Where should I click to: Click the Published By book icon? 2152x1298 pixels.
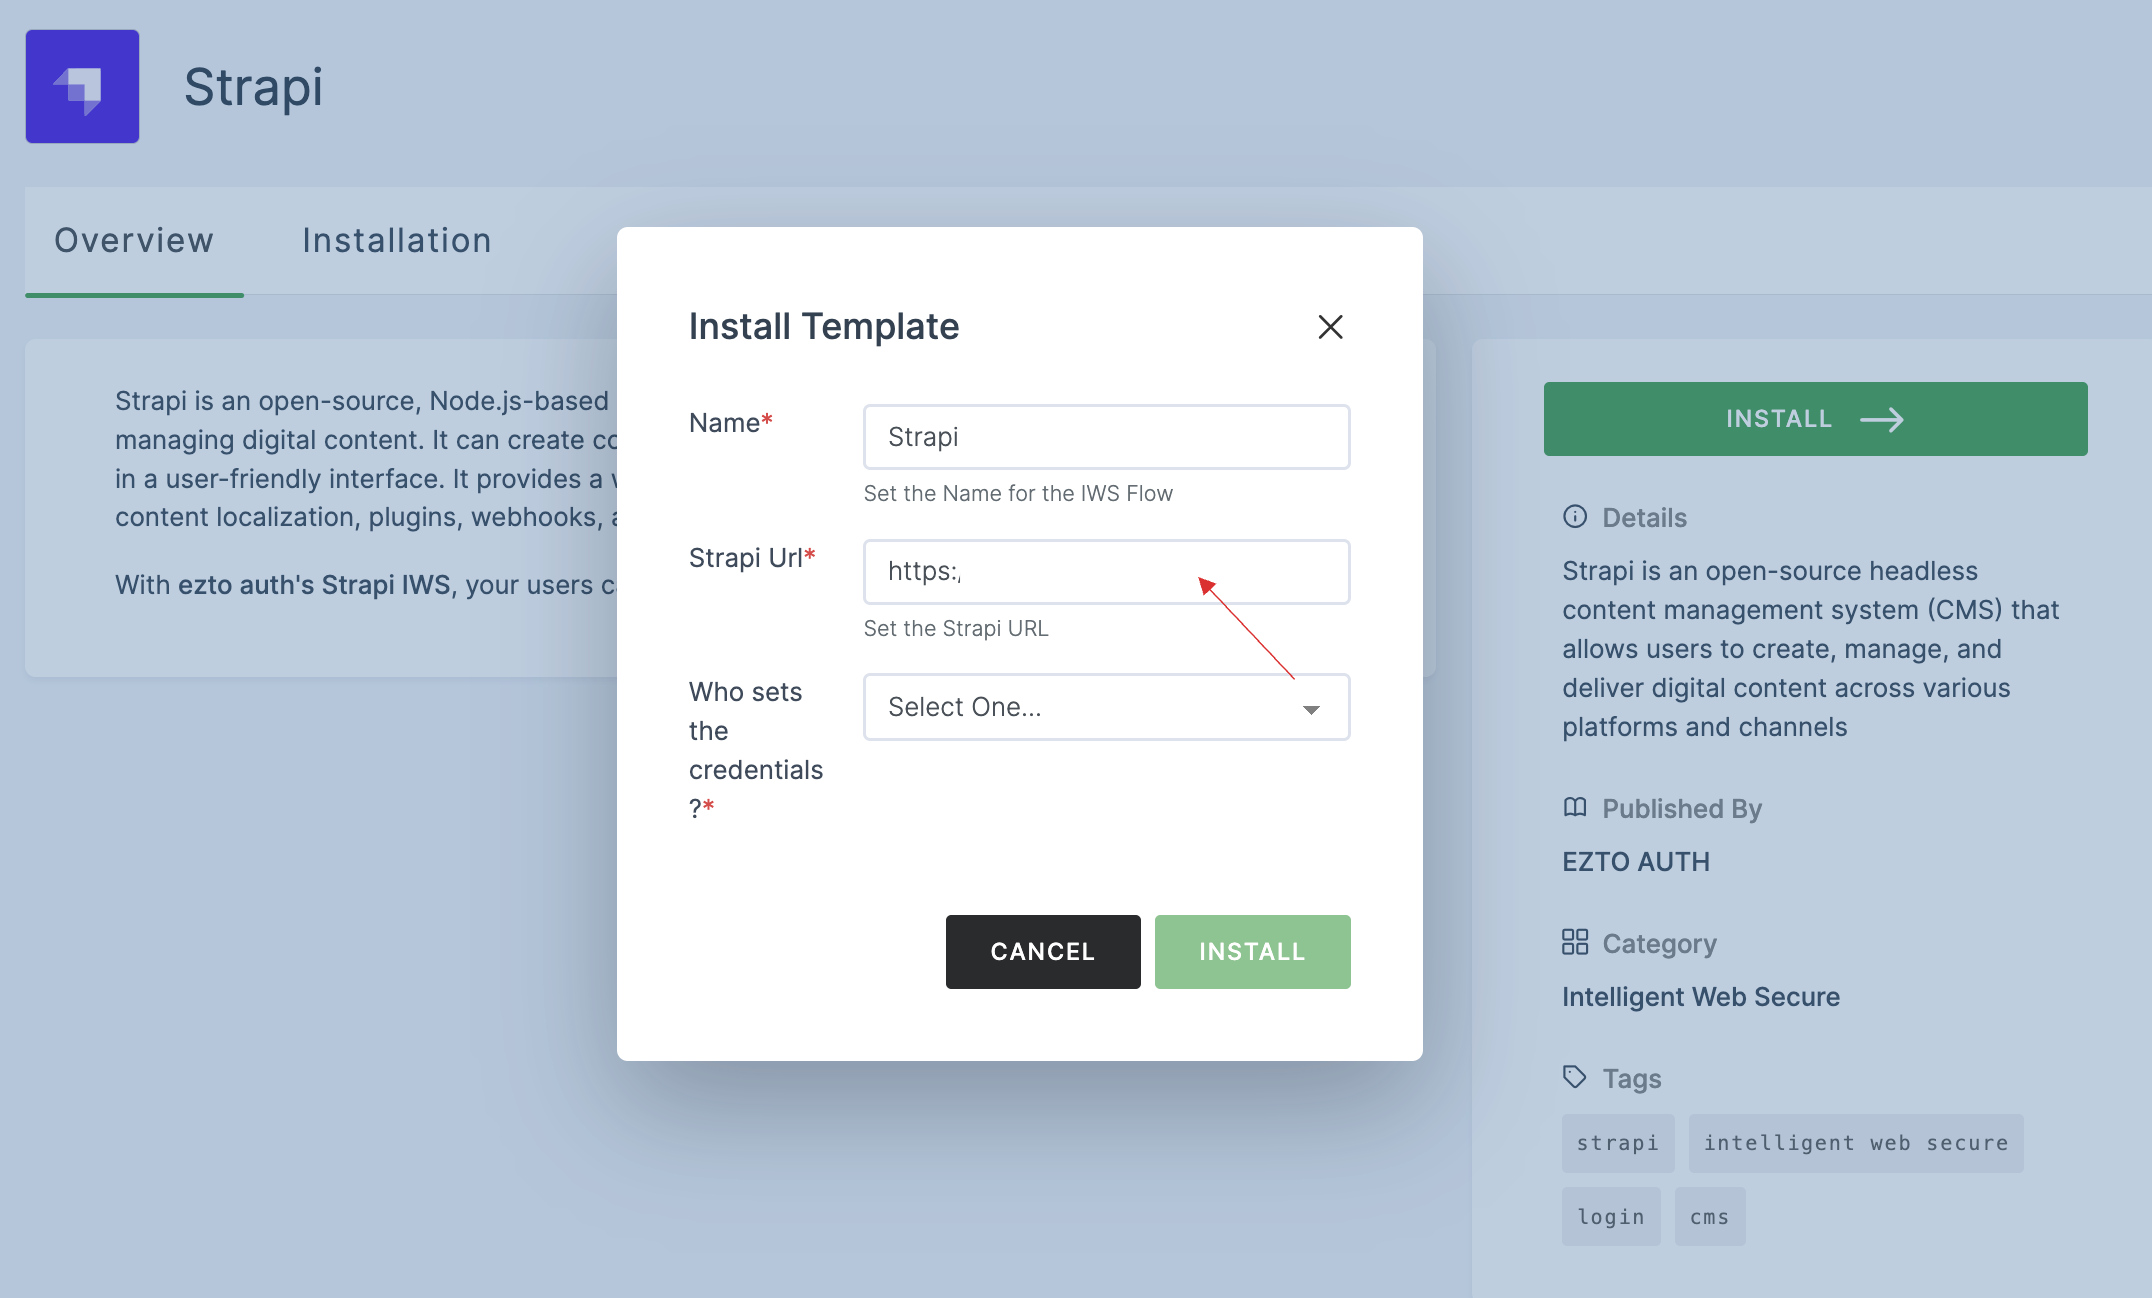click(1575, 807)
